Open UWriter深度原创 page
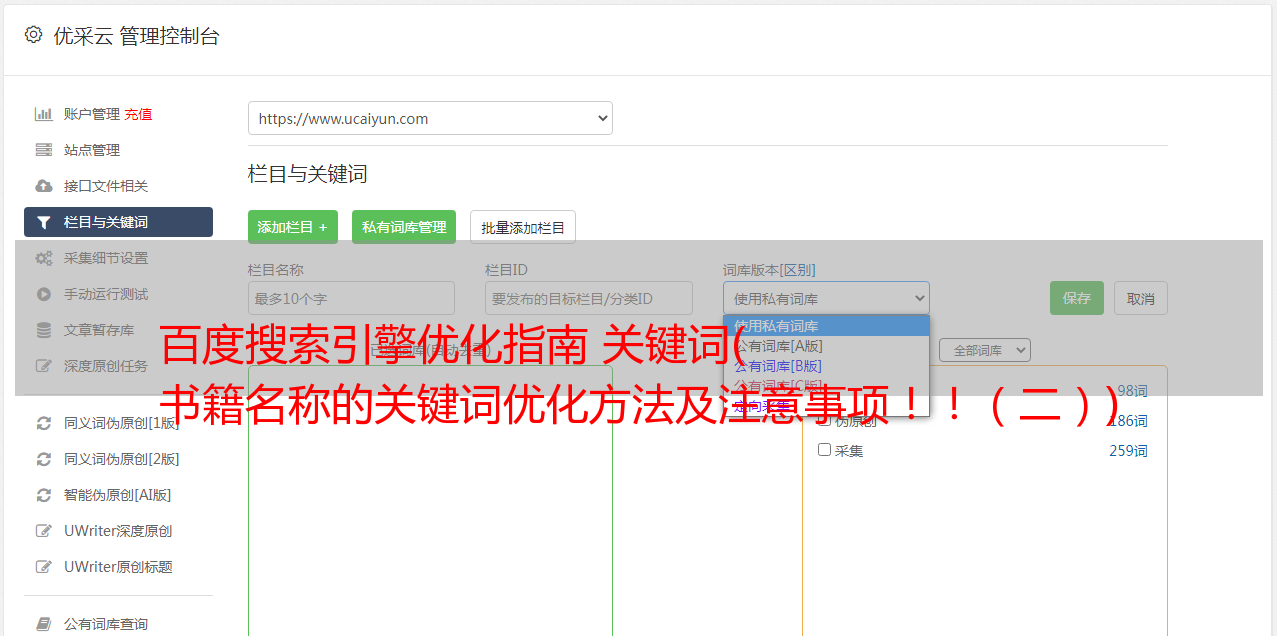 point(118,531)
